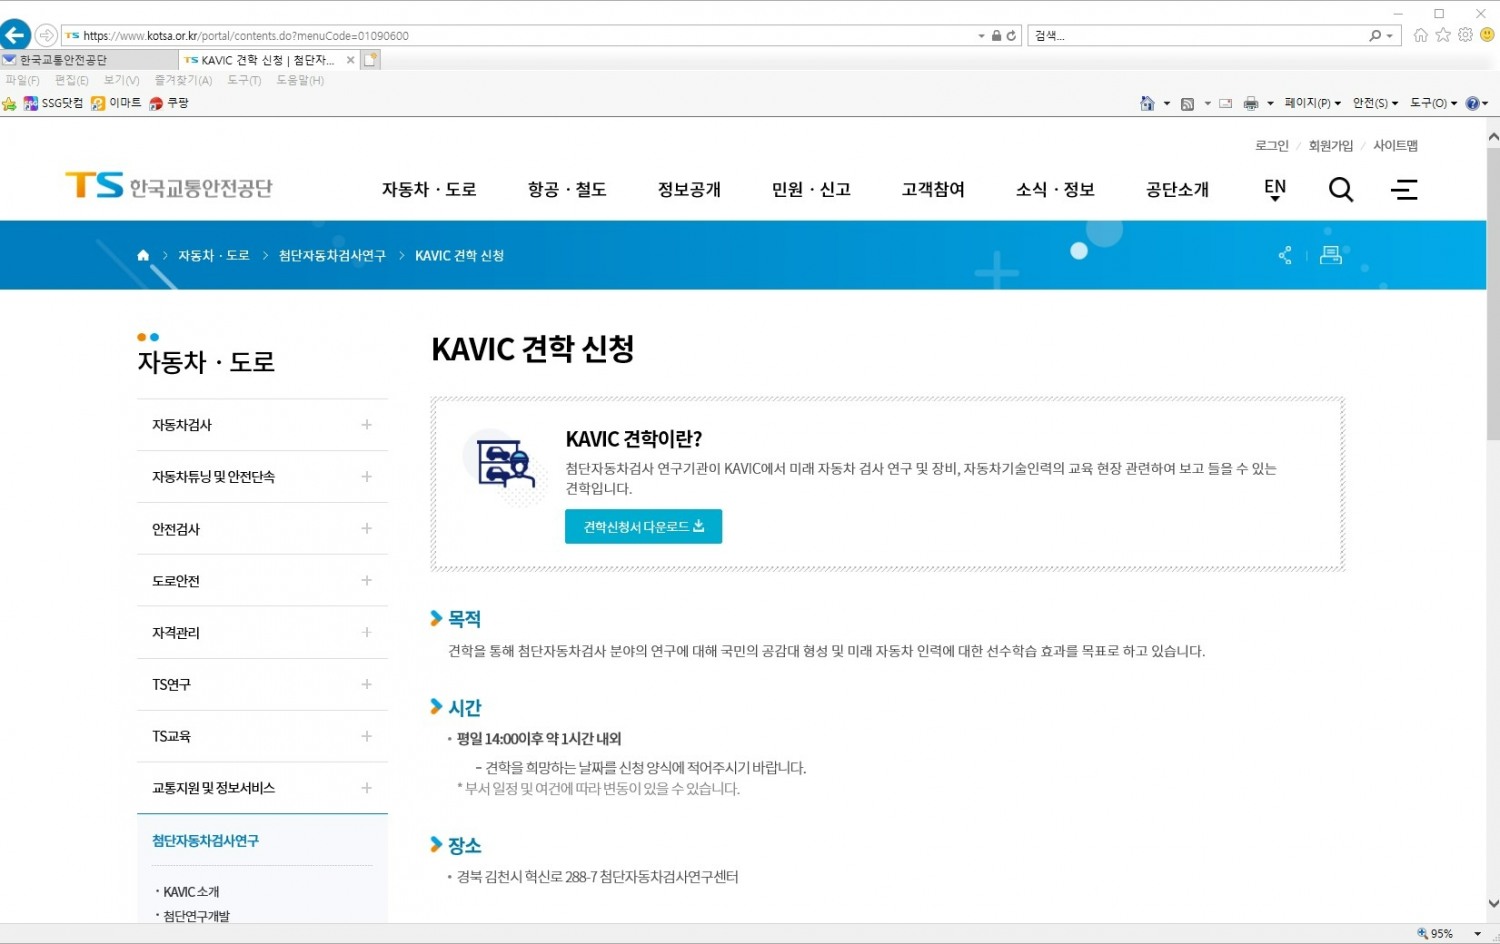Click the browser favorites star icon
This screenshot has width=1500, height=944.
coord(1442,35)
